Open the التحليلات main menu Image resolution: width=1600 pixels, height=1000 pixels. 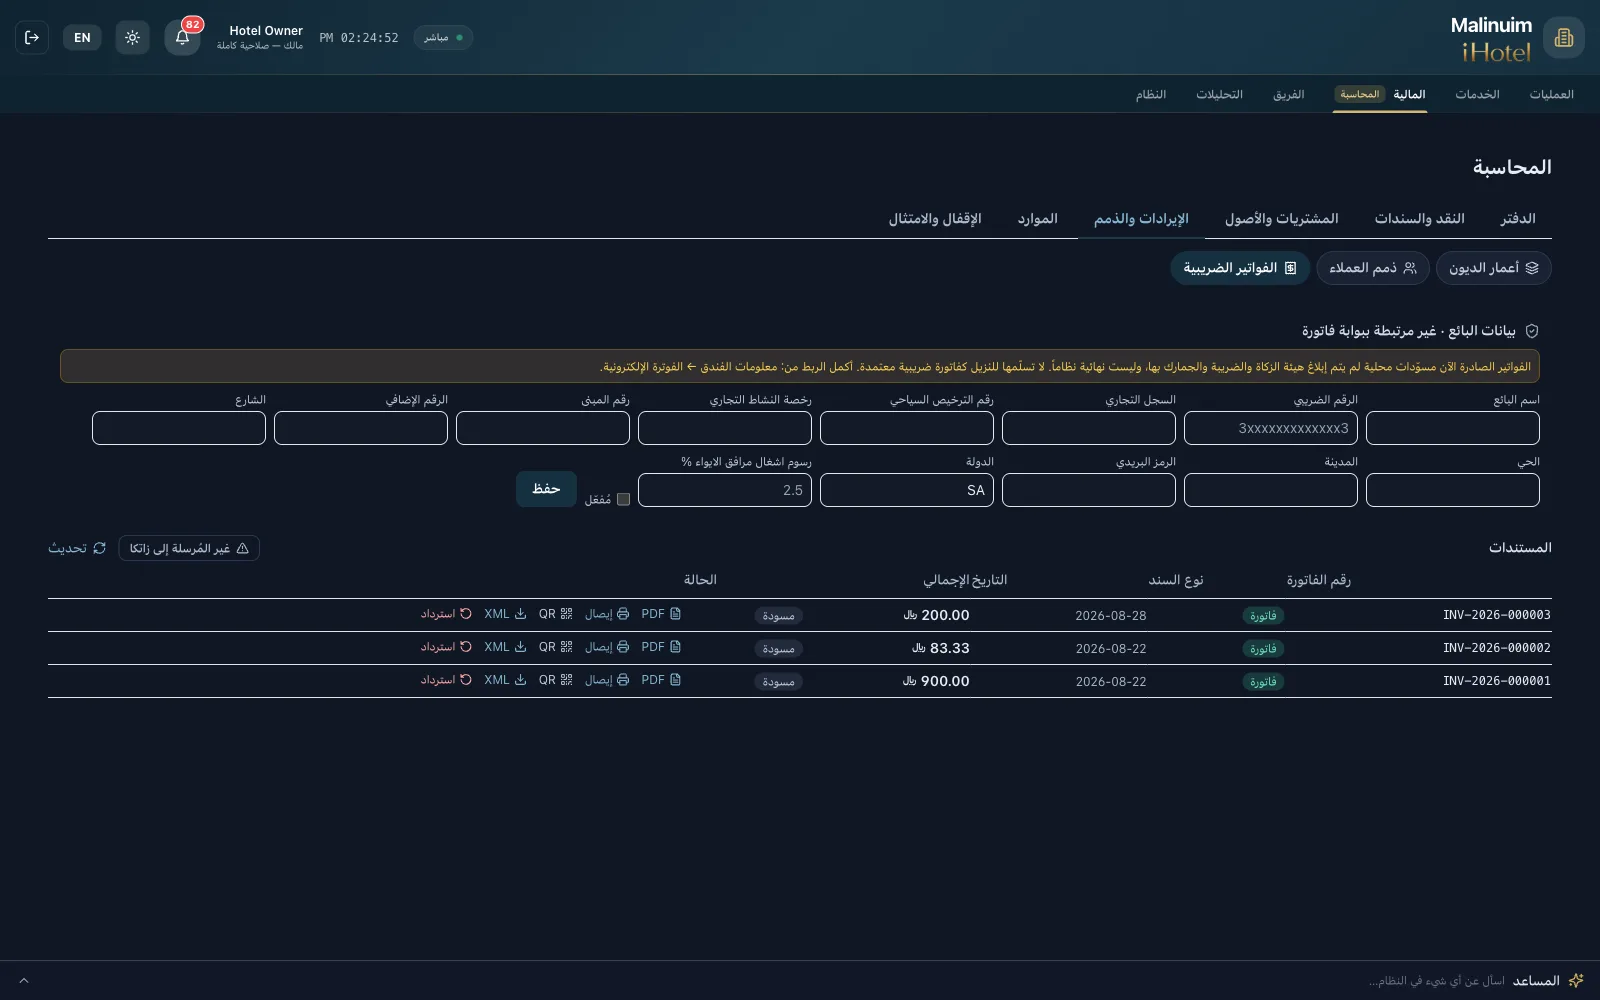tap(1219, 94)
